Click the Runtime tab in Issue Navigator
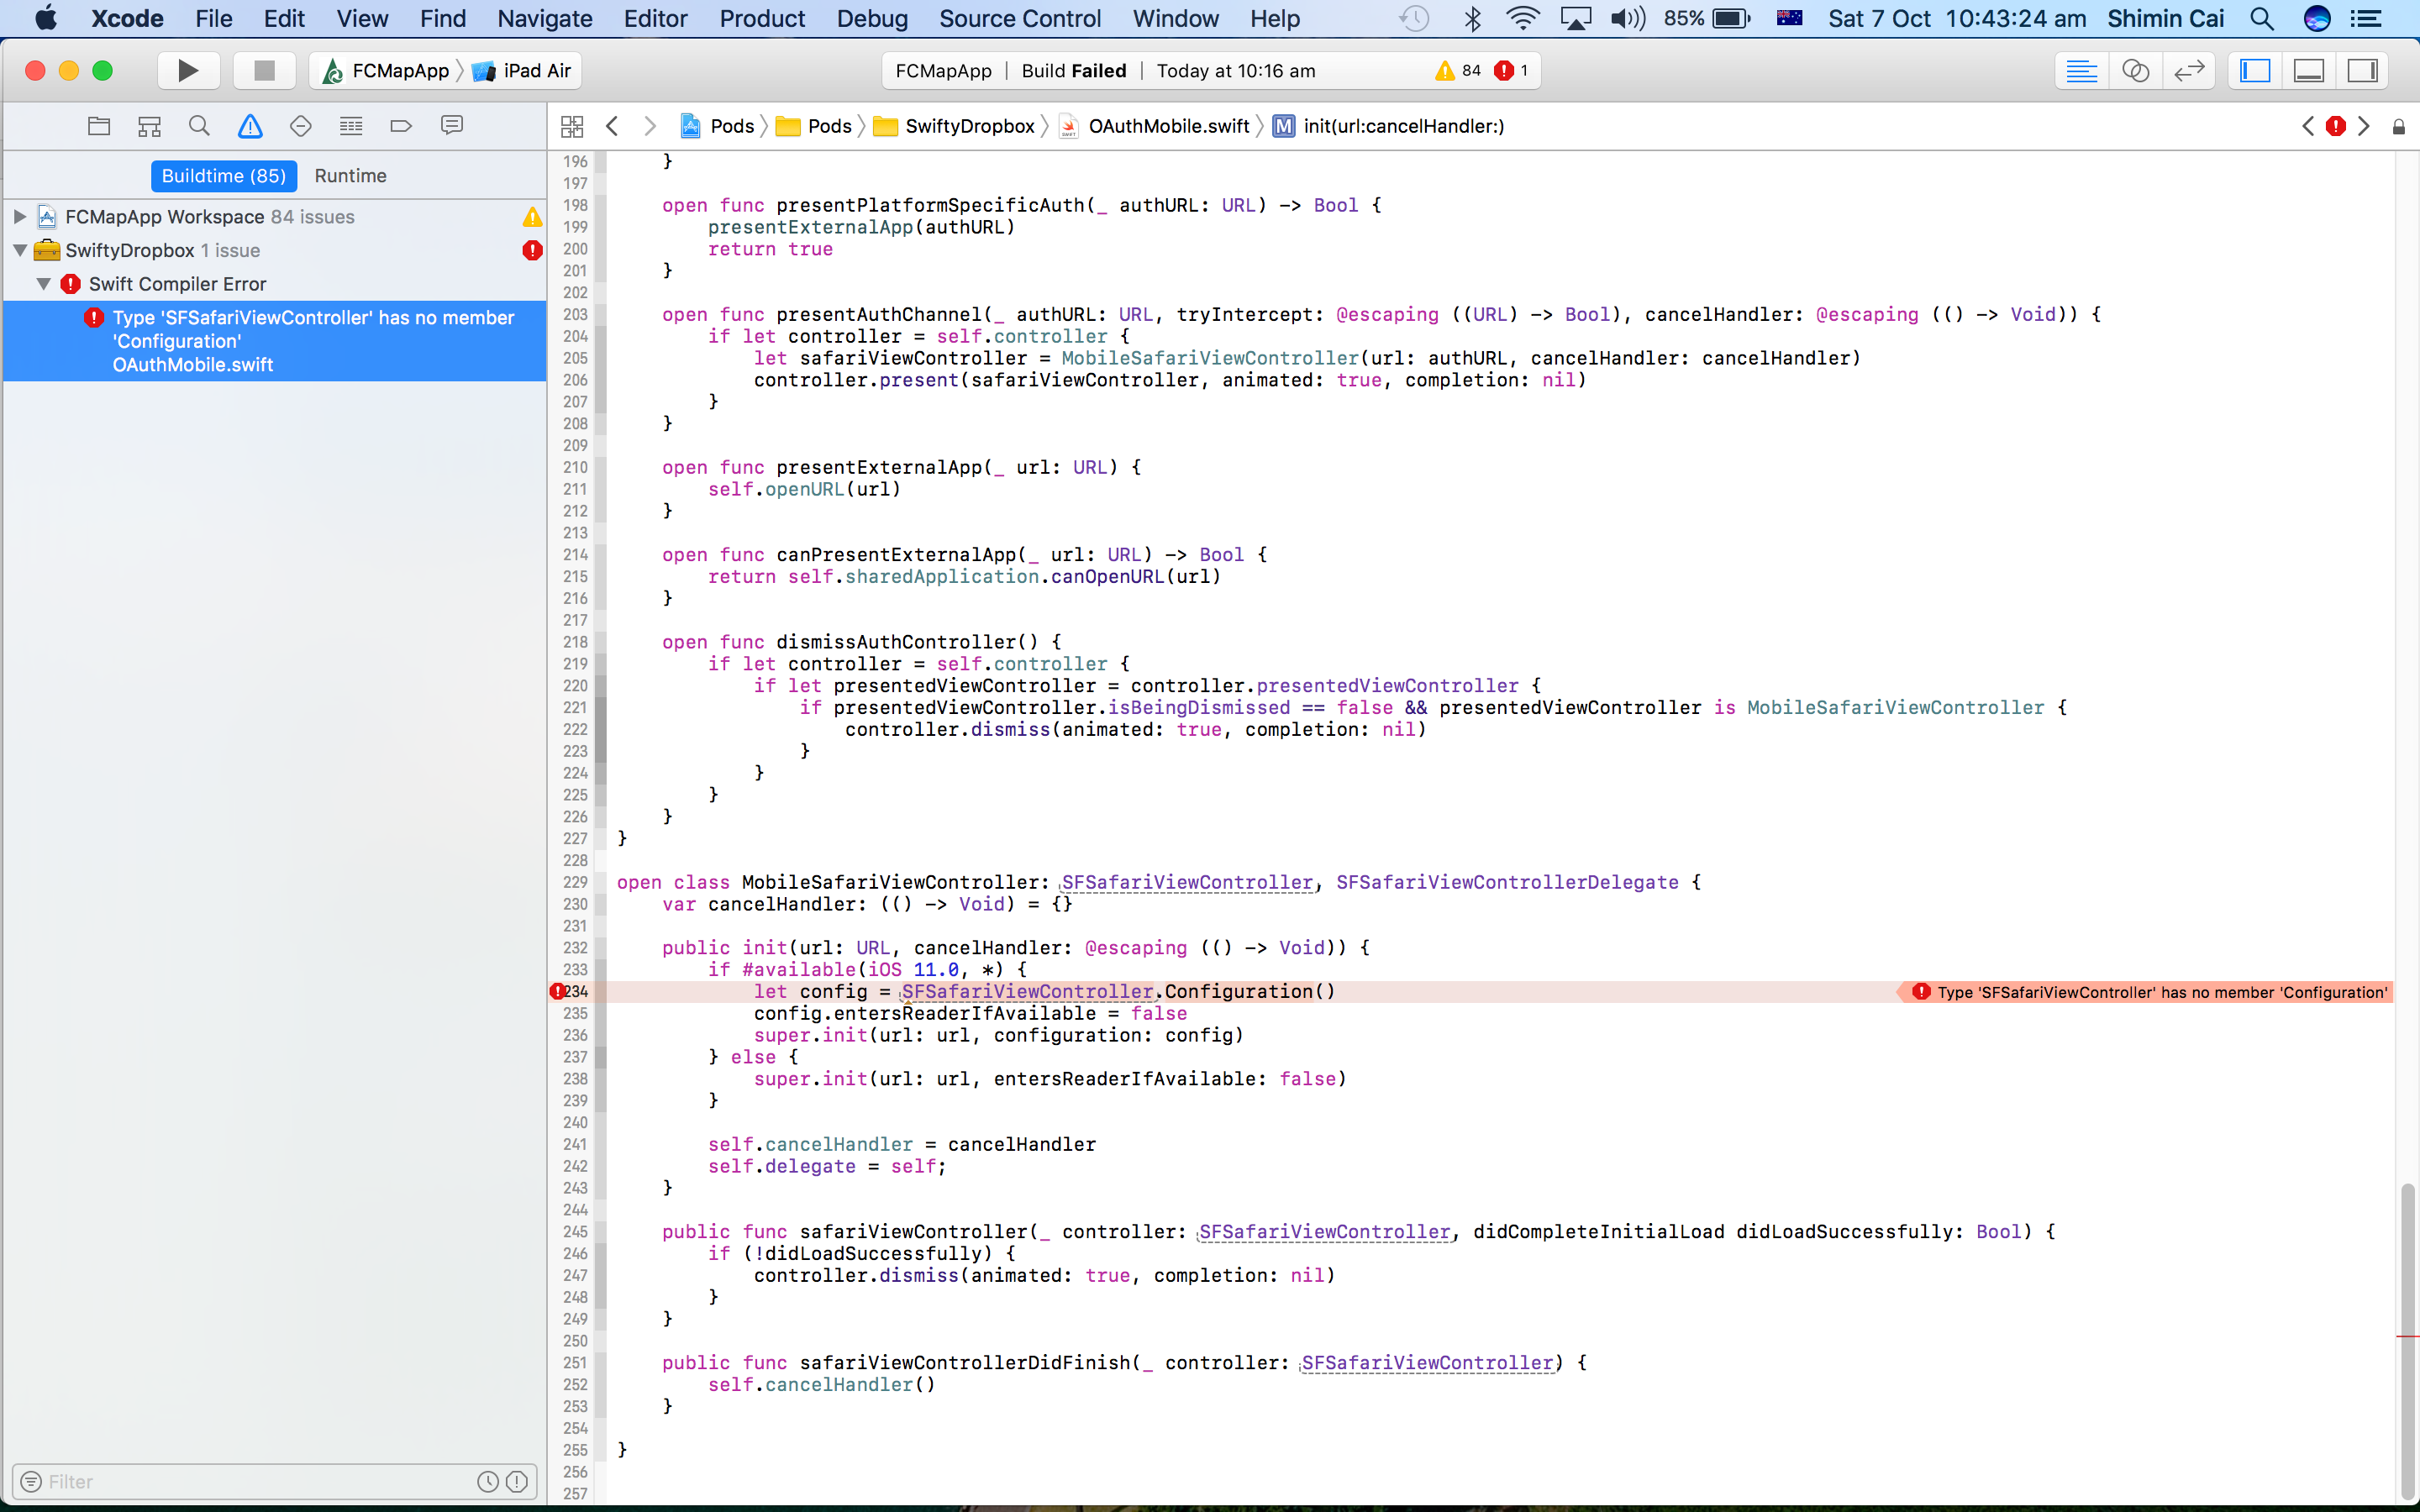Image resolution: width=2420 pixels, height=1512 pixels. pyautogui.click(x=349, y=174)
